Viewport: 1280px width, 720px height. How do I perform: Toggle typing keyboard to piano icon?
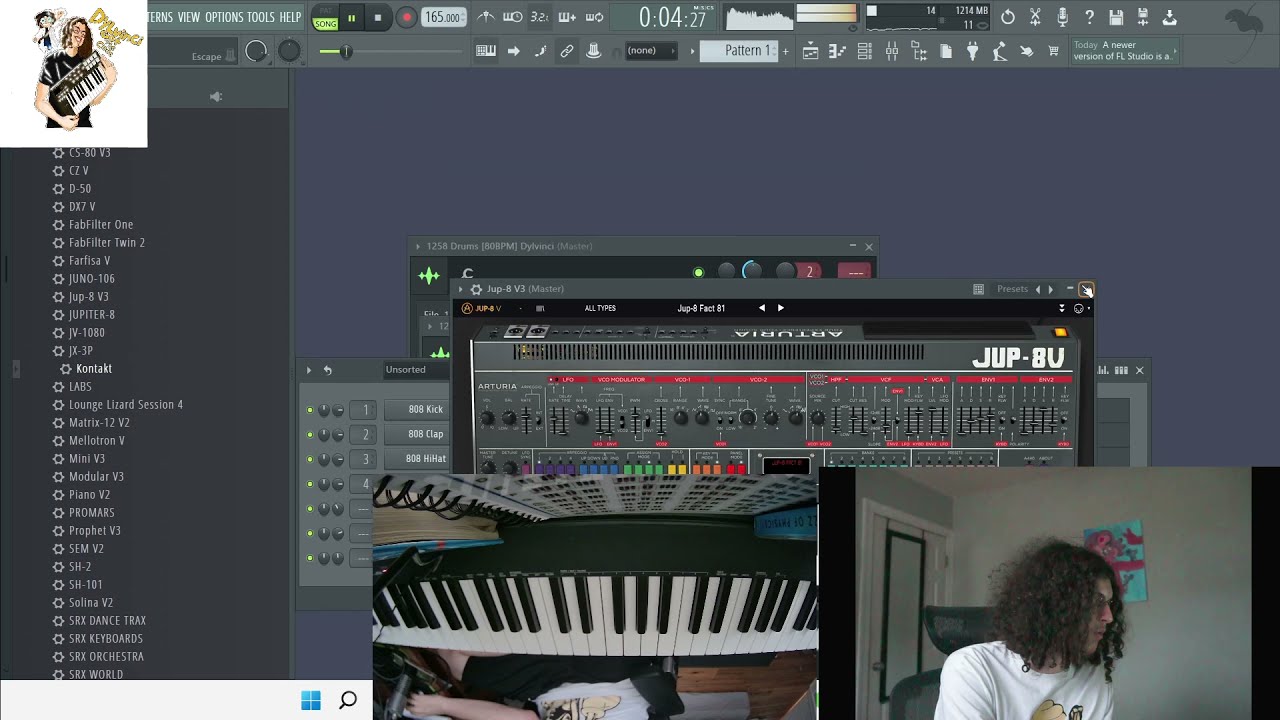pos(486,51)
